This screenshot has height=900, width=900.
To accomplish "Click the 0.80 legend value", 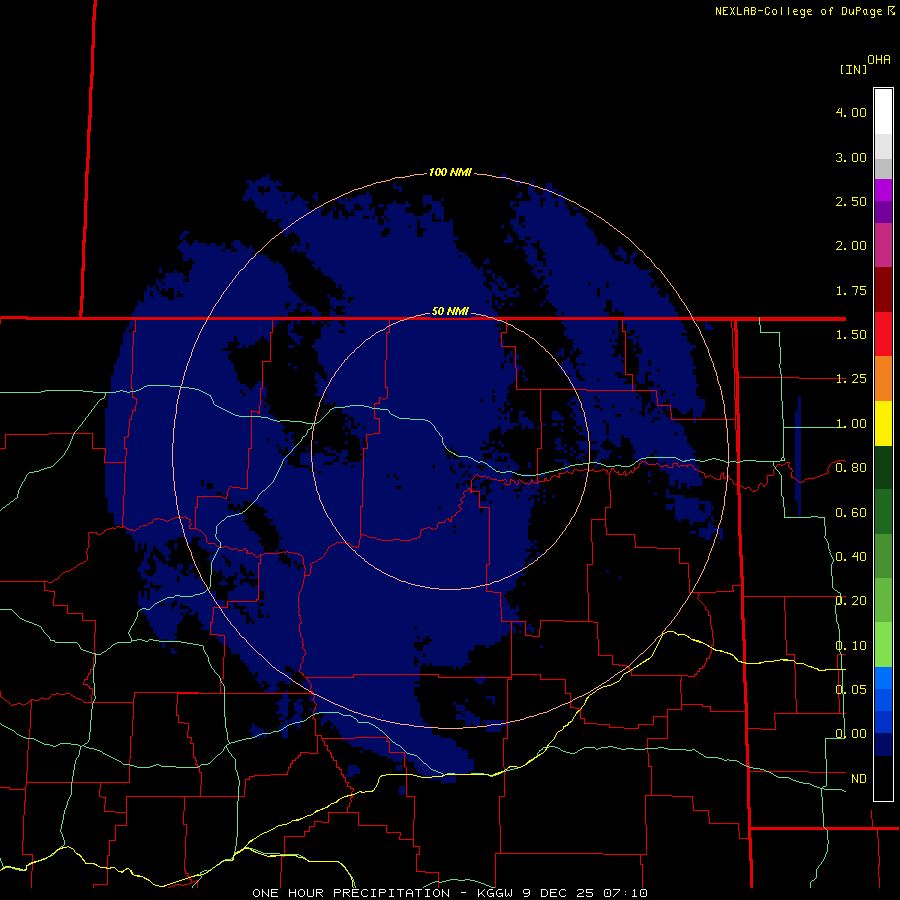I will [851, 468].
